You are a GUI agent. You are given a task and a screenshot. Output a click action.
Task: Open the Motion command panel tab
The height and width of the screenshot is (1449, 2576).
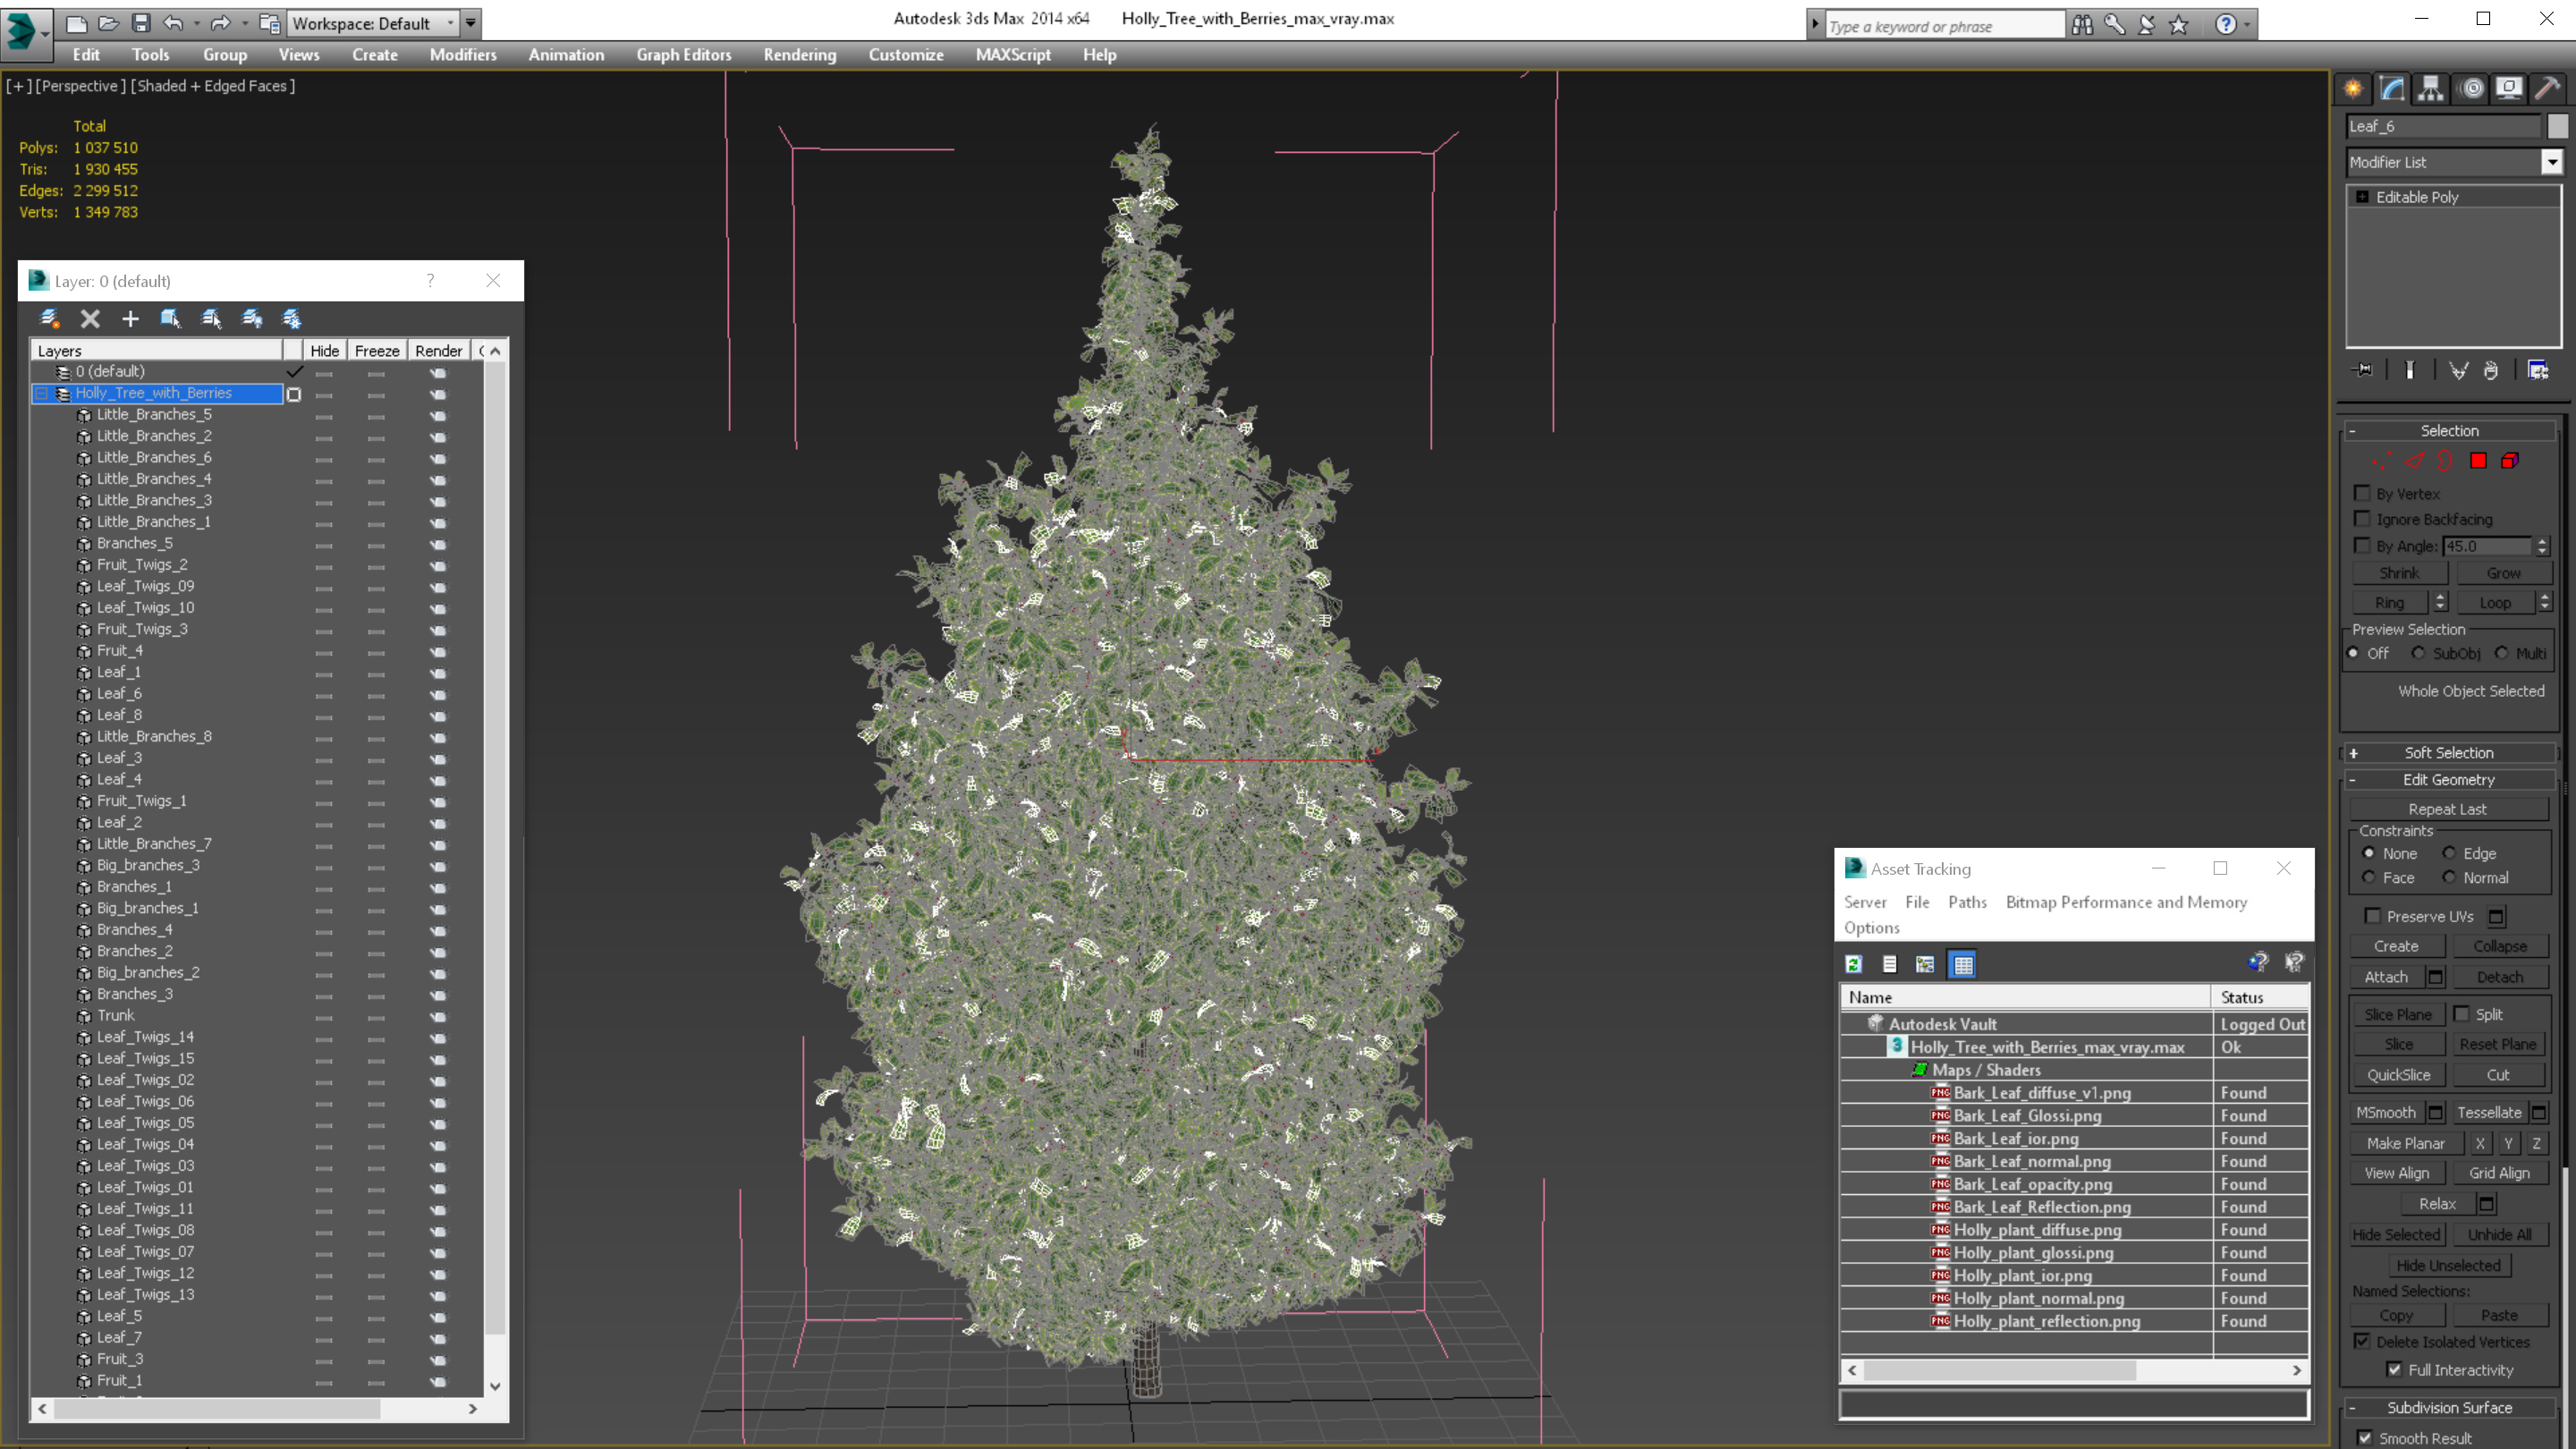click(x=2471, y=89)
